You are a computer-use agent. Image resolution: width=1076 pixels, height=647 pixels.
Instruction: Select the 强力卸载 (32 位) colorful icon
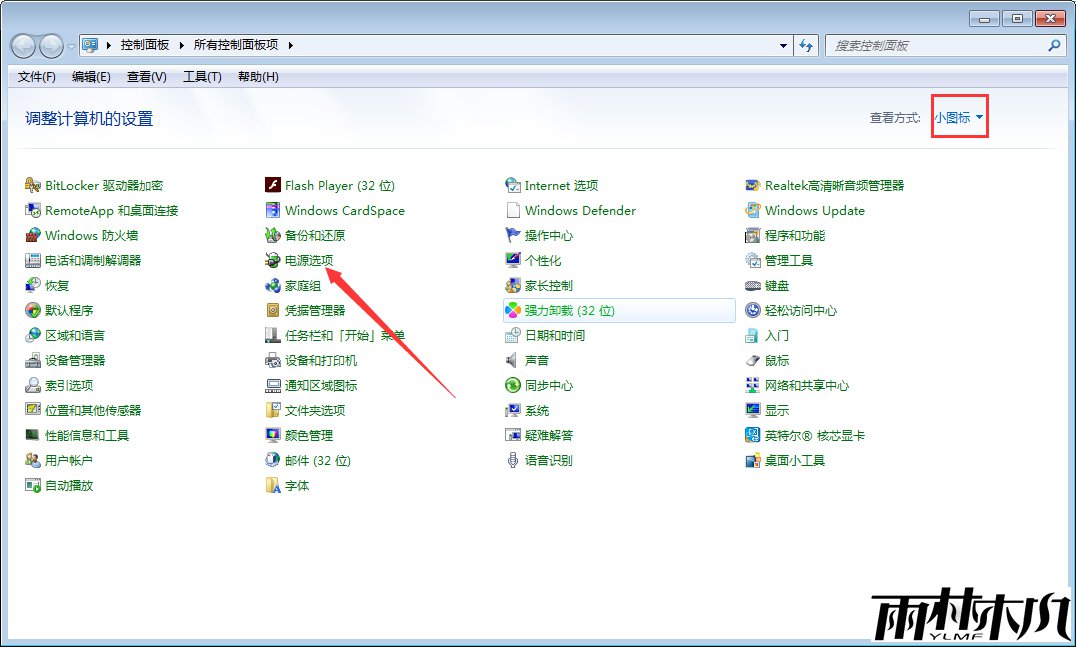(512, 311)
